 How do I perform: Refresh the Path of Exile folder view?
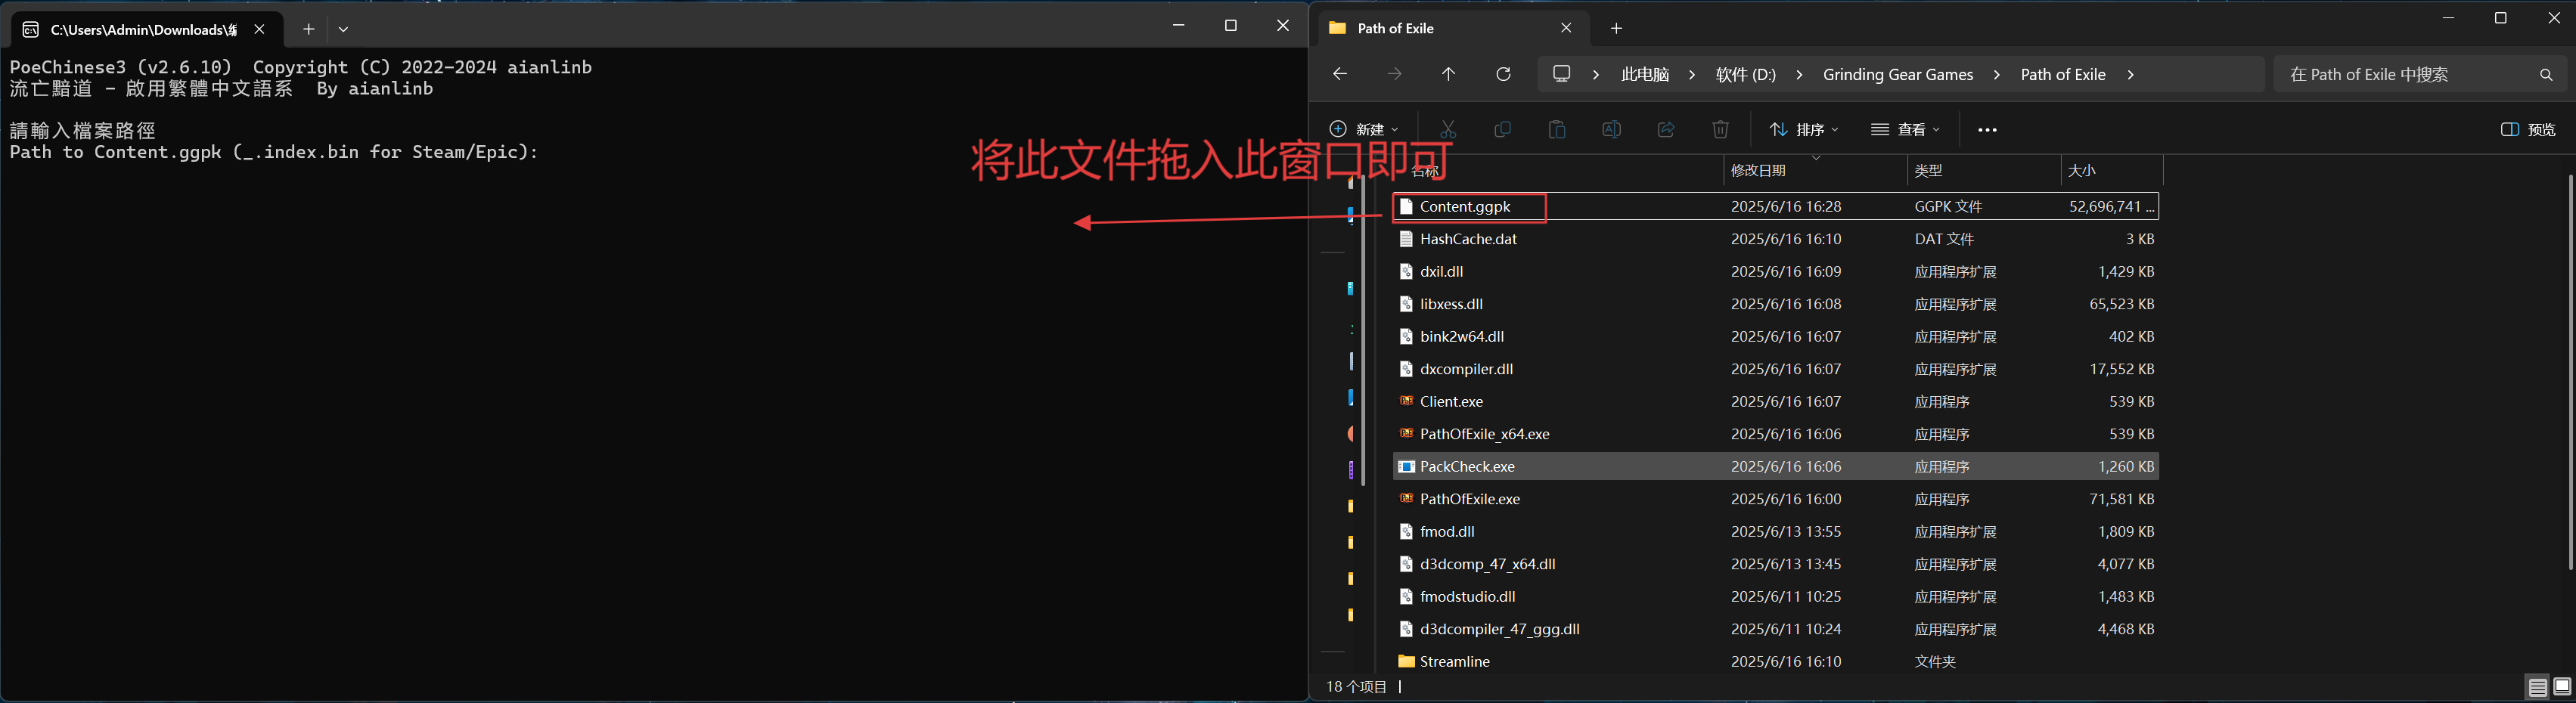point(1503,74)
